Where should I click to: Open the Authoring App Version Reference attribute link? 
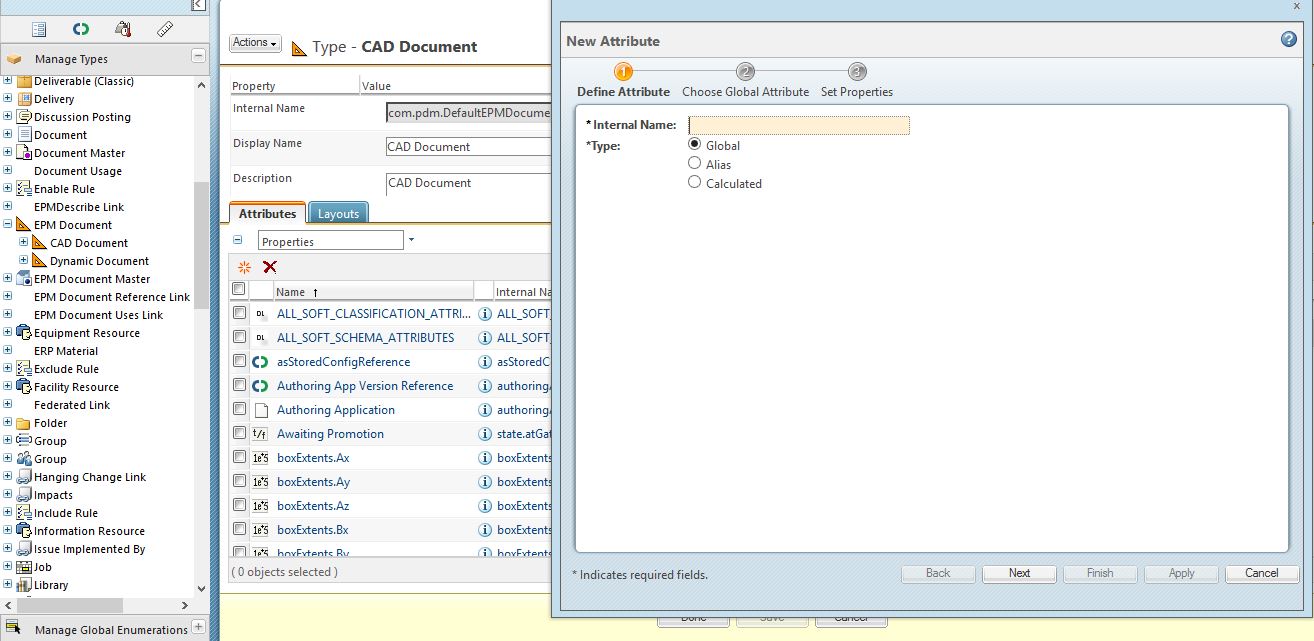(365, 386)
